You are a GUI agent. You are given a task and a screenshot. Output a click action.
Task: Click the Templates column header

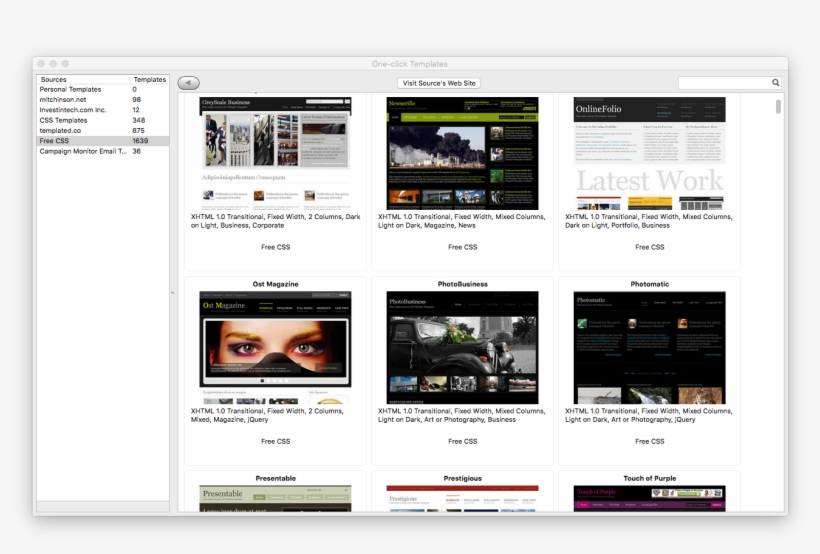click(150, 80)
